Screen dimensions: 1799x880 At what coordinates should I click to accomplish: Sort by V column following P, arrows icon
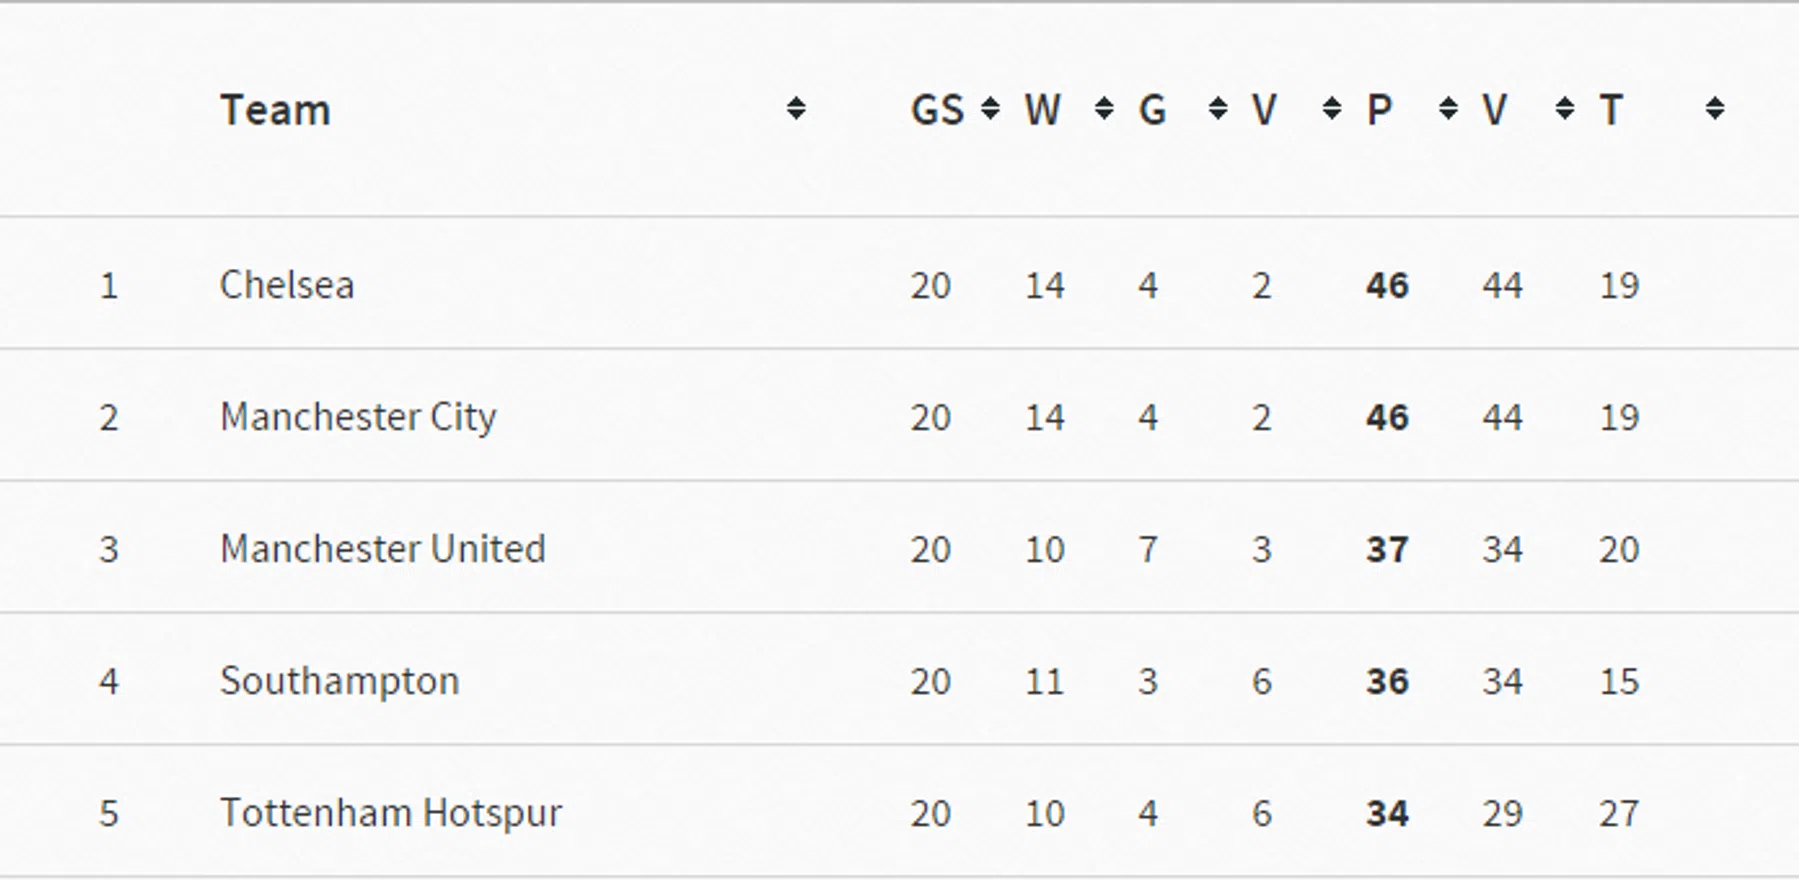click(1565, 109)
